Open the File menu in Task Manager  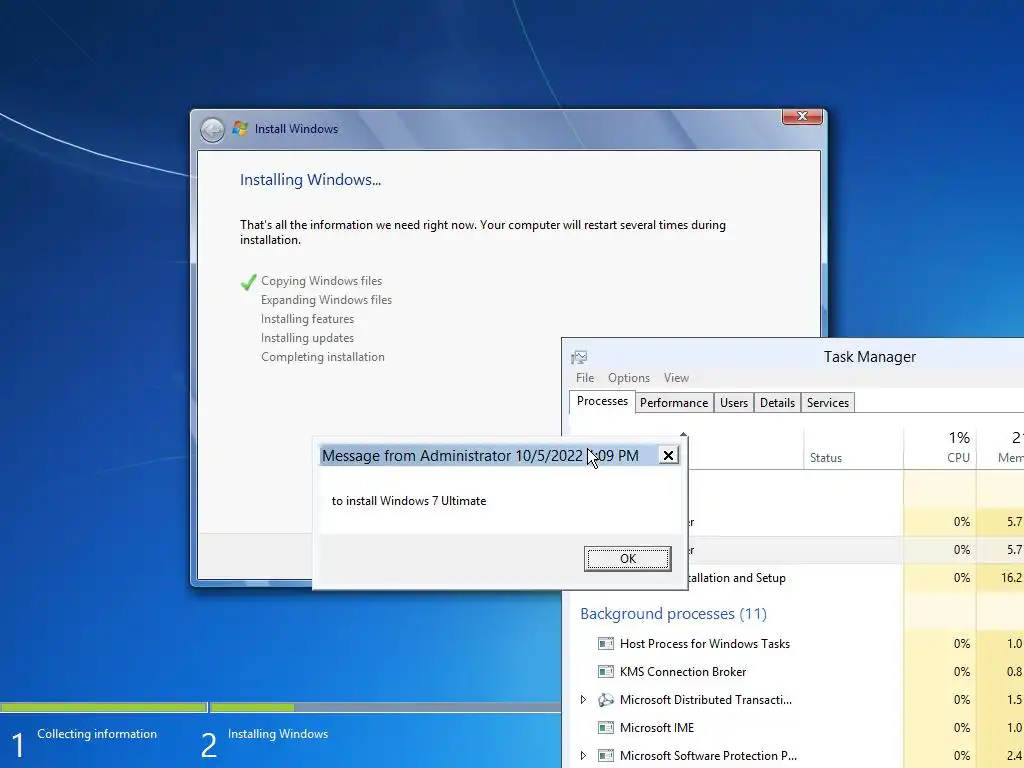tap(585, 378)
